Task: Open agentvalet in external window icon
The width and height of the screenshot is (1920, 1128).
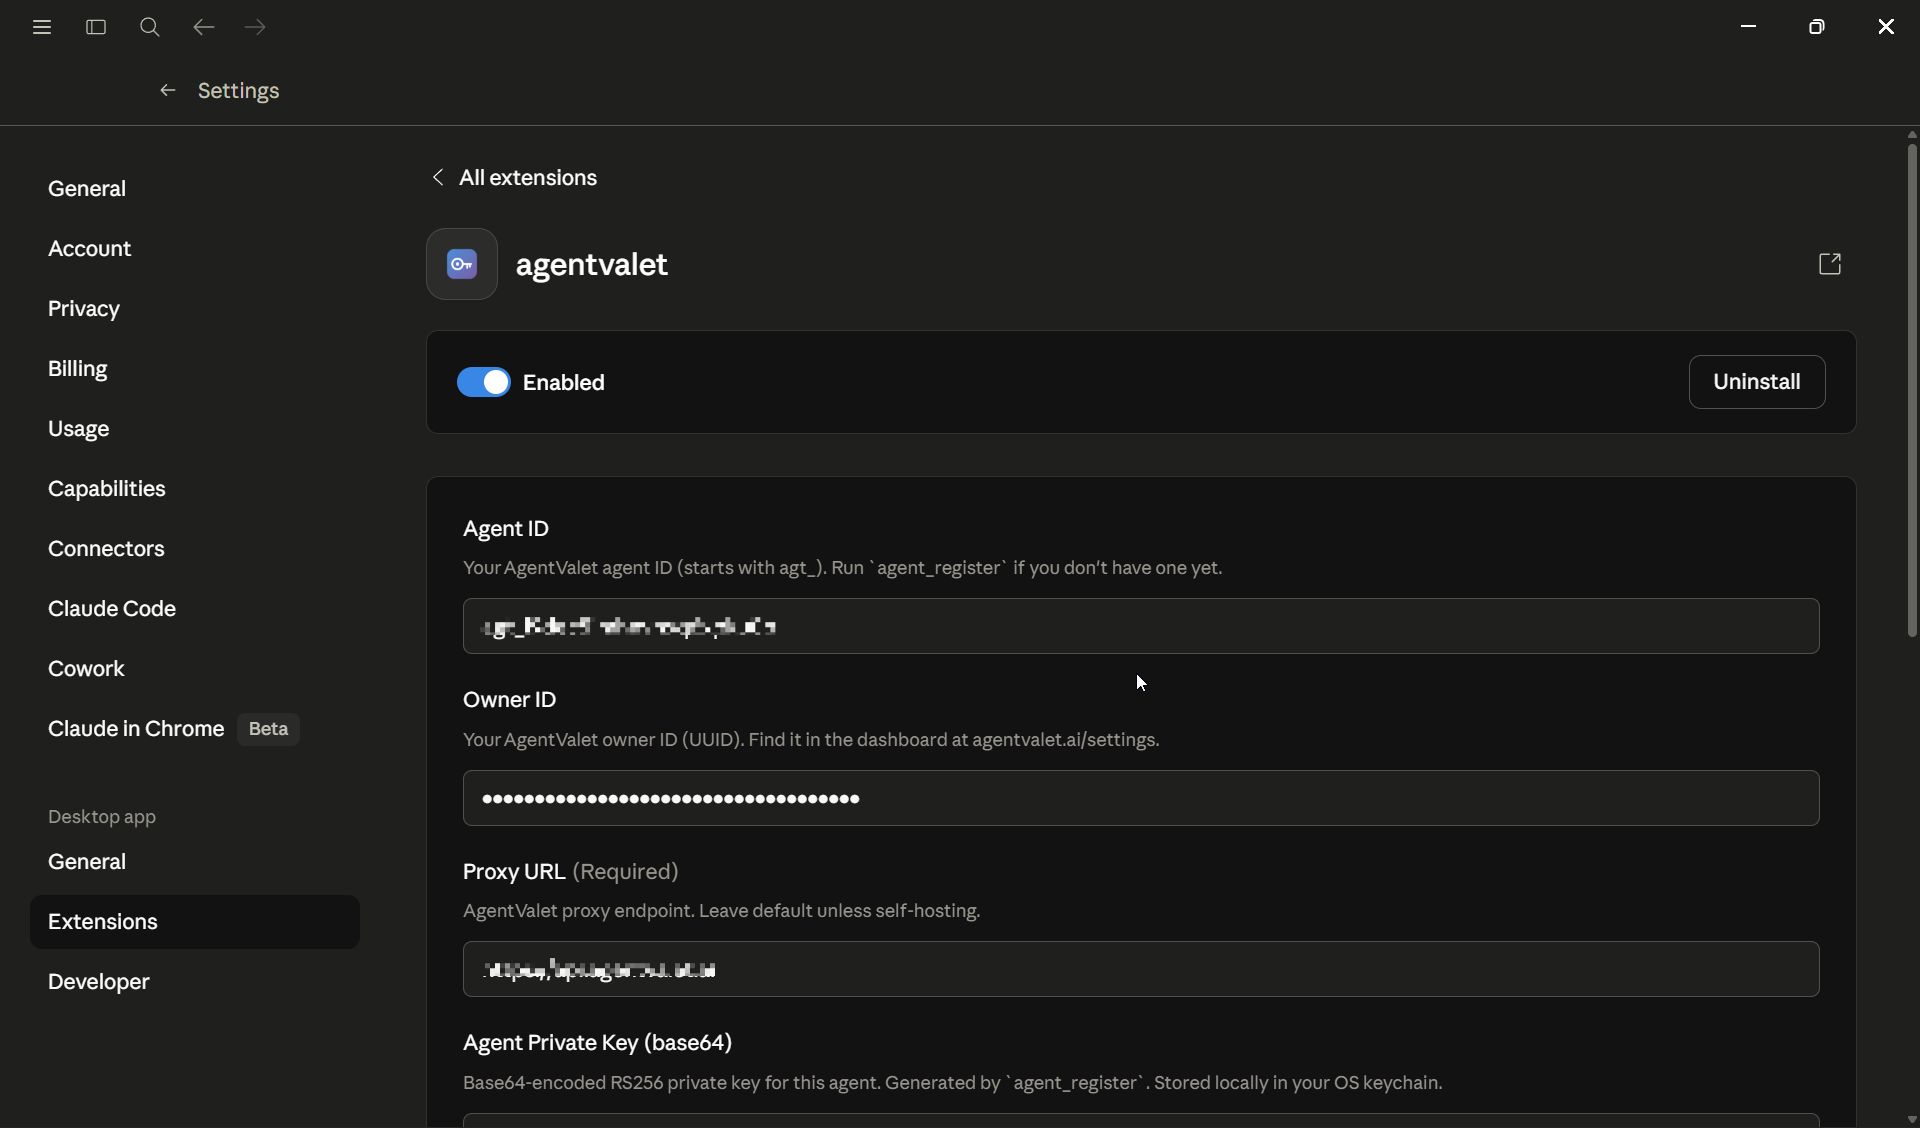Action: [x=1830, y=264]
